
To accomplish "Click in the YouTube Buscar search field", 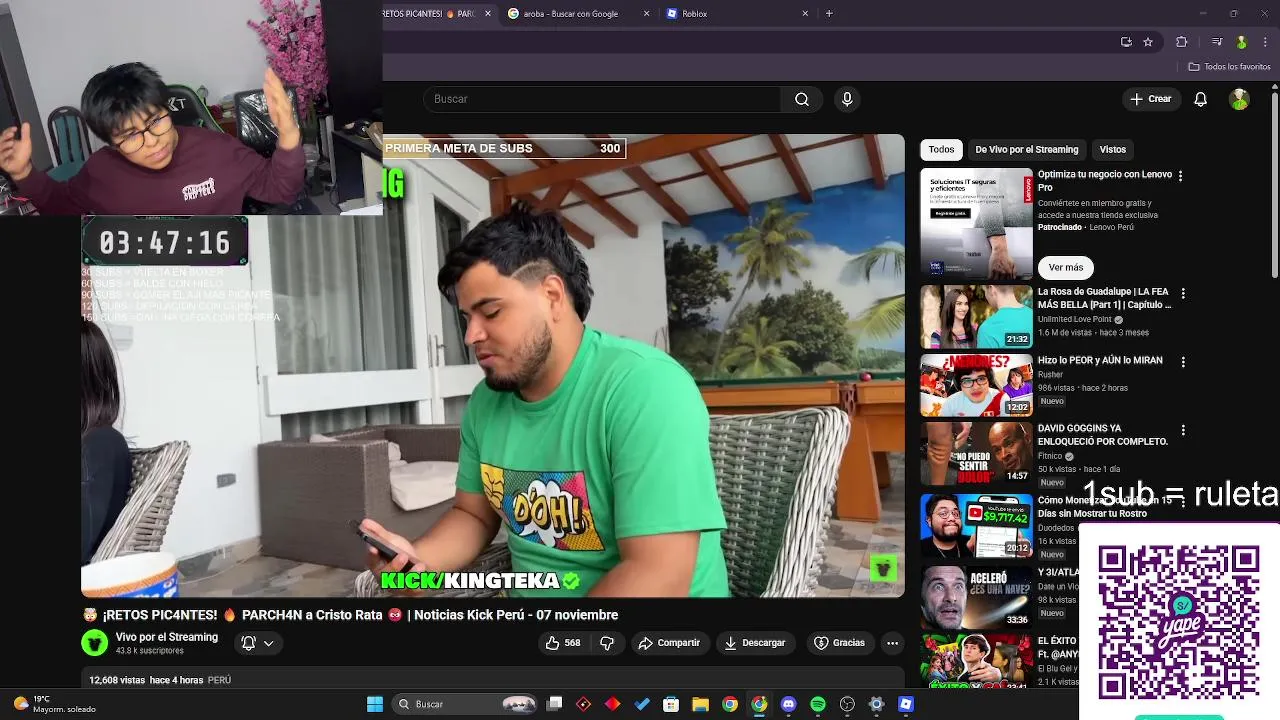I will 602,99.
